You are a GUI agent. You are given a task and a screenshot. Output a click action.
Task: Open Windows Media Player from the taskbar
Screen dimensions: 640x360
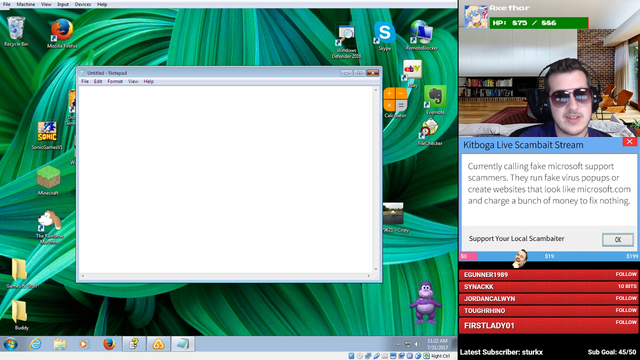click(84, 344)
